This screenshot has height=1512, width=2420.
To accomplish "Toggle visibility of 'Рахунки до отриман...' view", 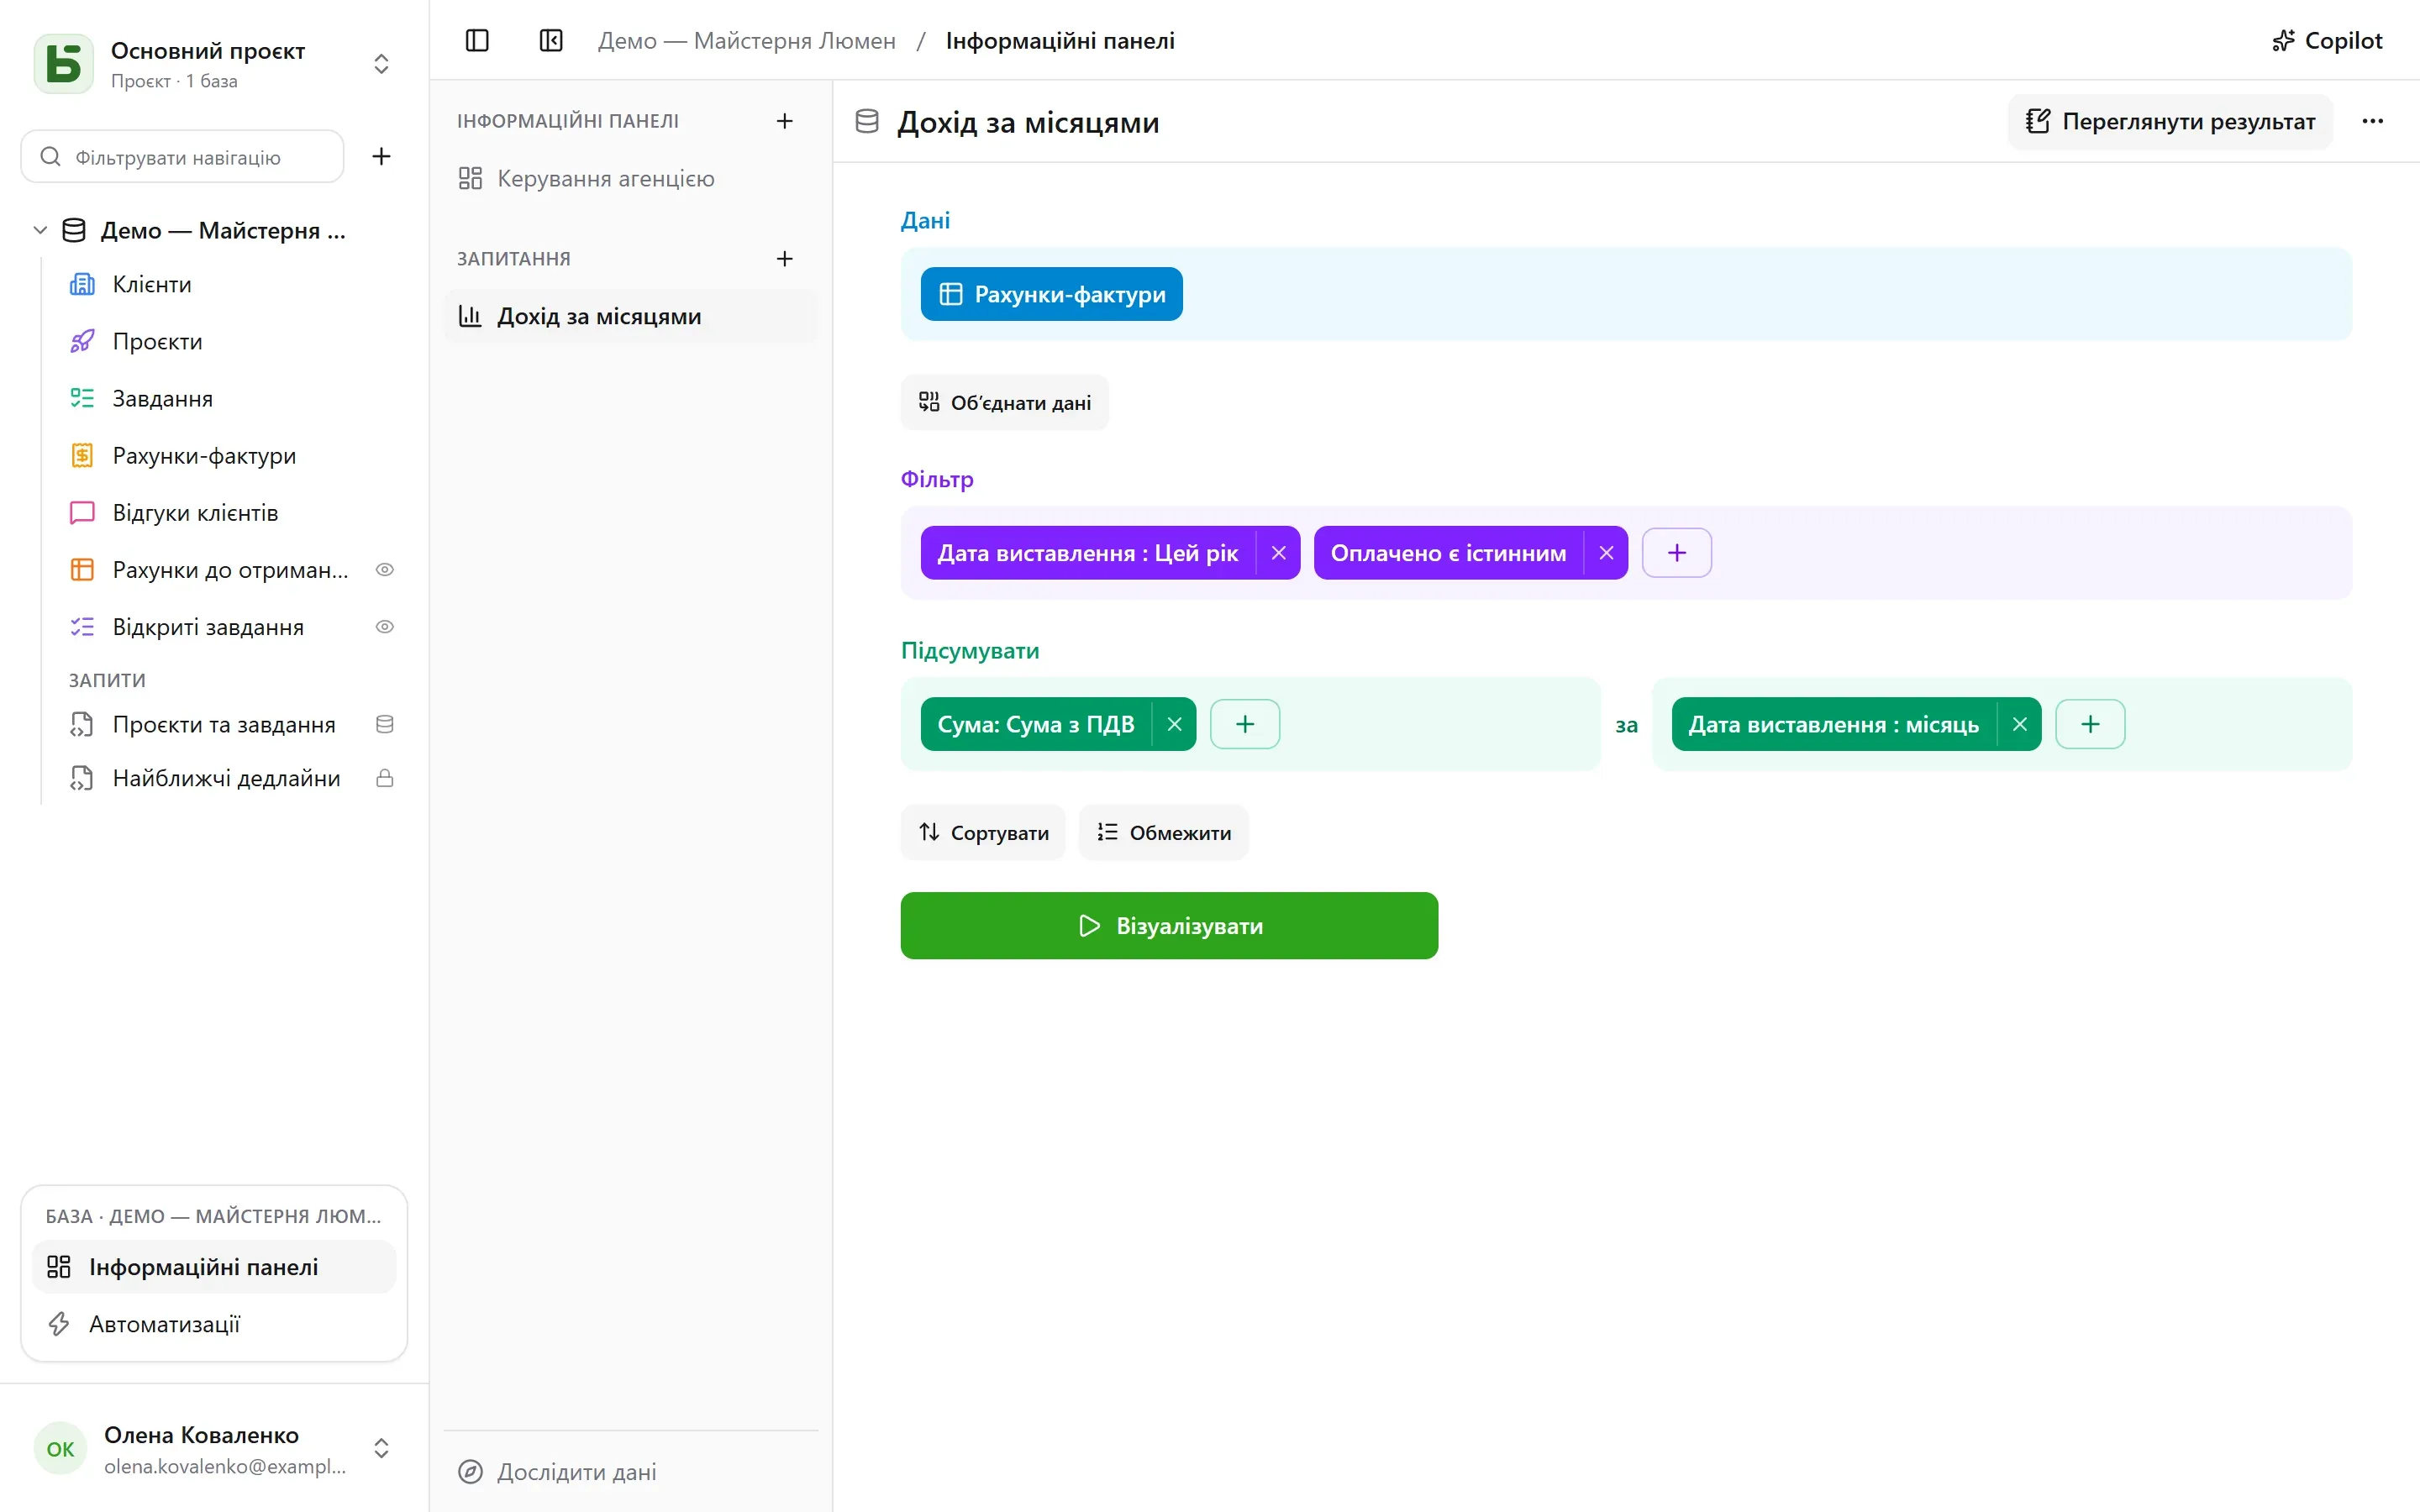I will pos(385,570).
